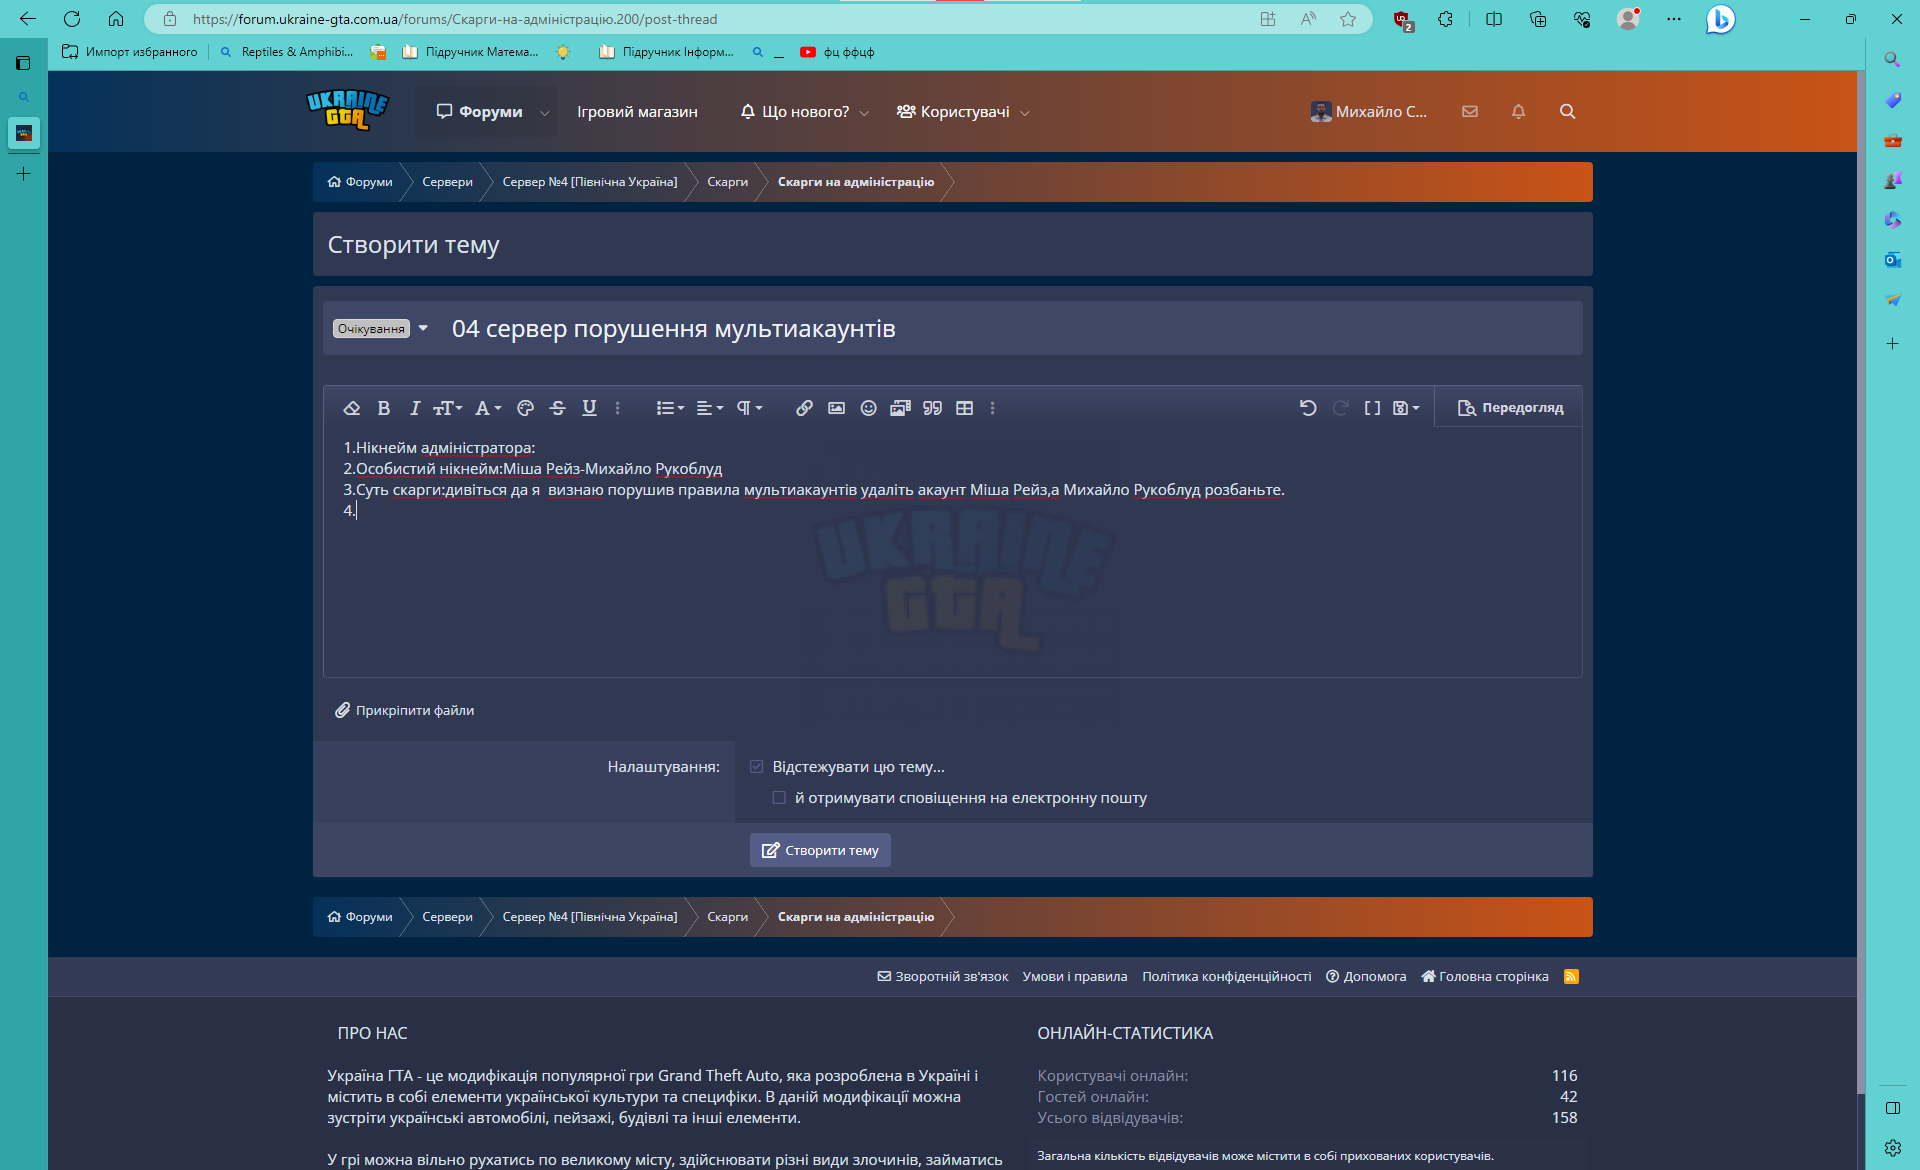Refresh the browser page
This screenshot has height=1170, width=1920.
72,19
